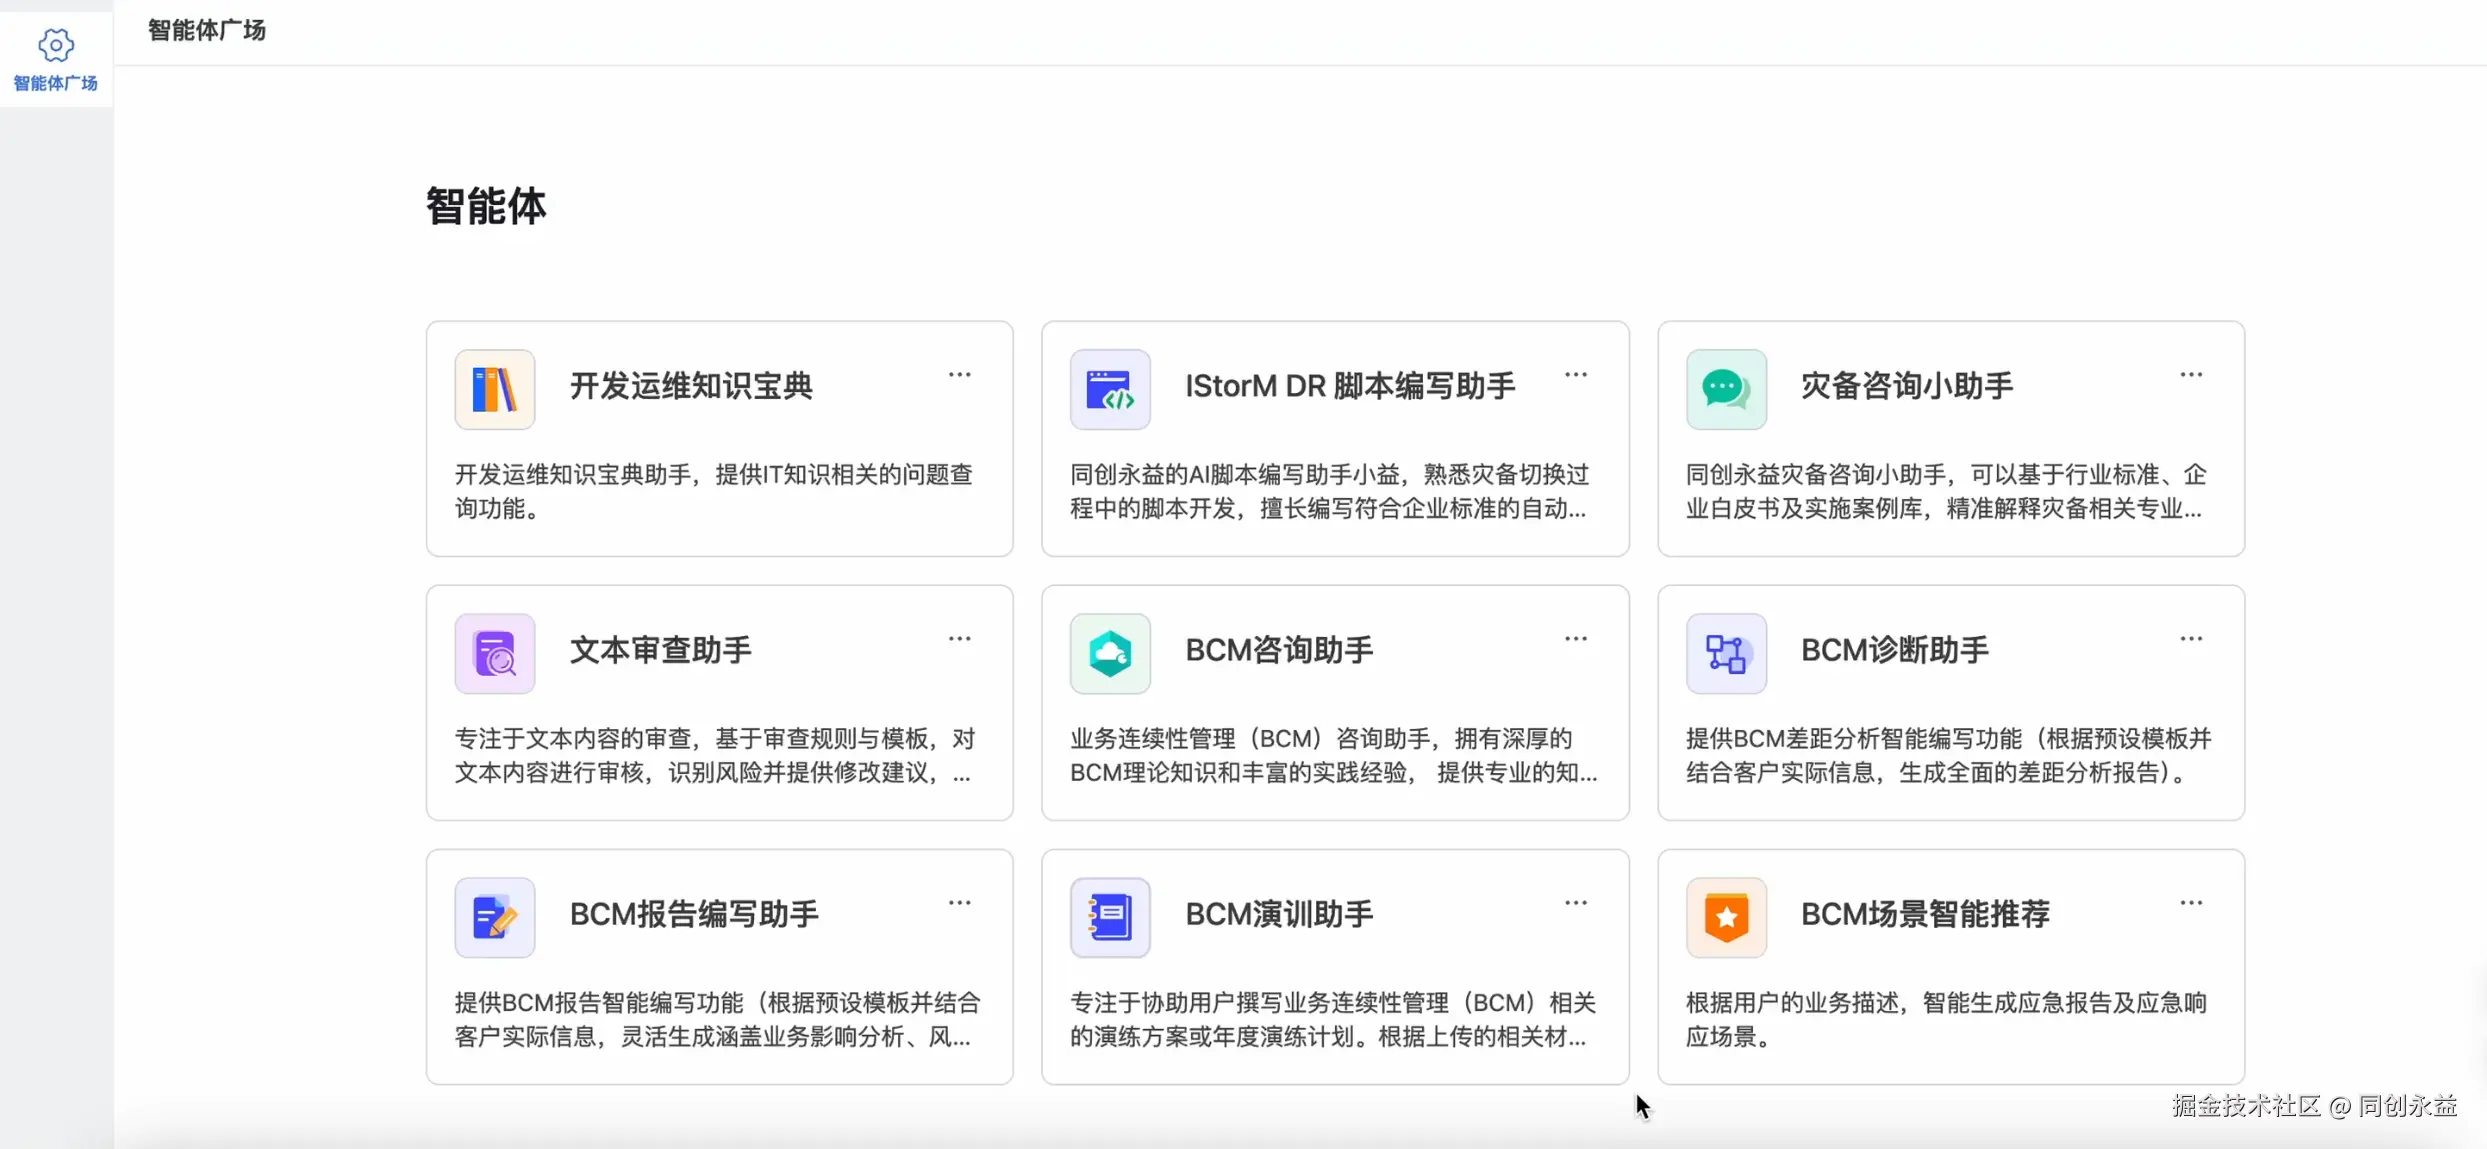2487x1149 pixels.
Task: Click the 智能体广场 breadcrumb title at top
Action: pyautogui.click(x=206, y=30)
